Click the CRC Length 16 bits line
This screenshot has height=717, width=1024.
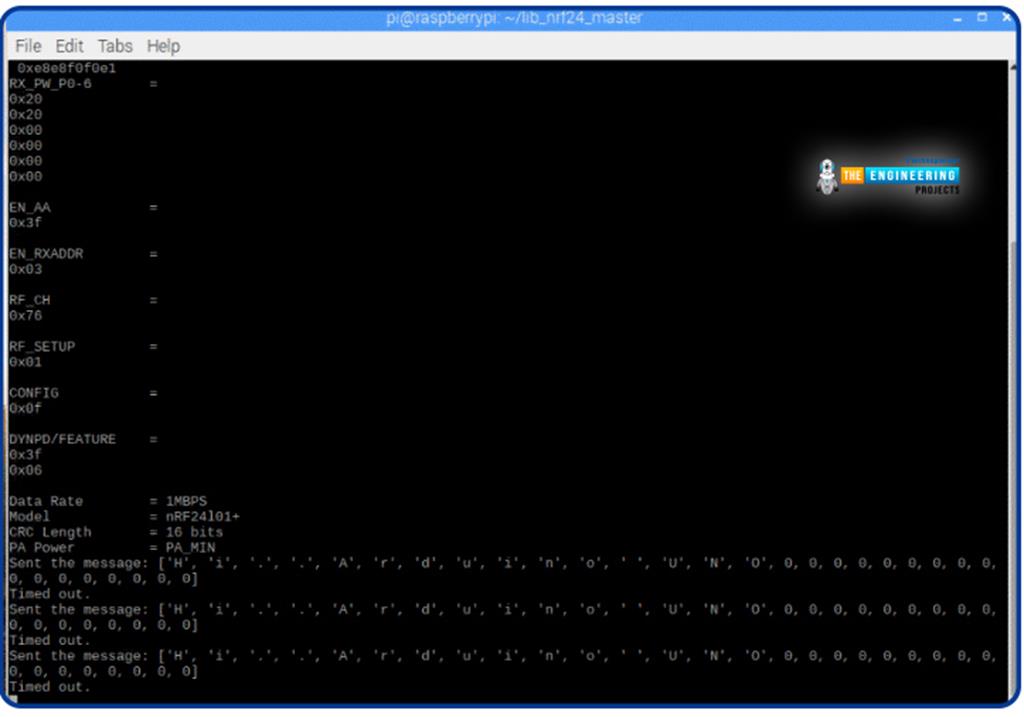(x=116, y=532)
